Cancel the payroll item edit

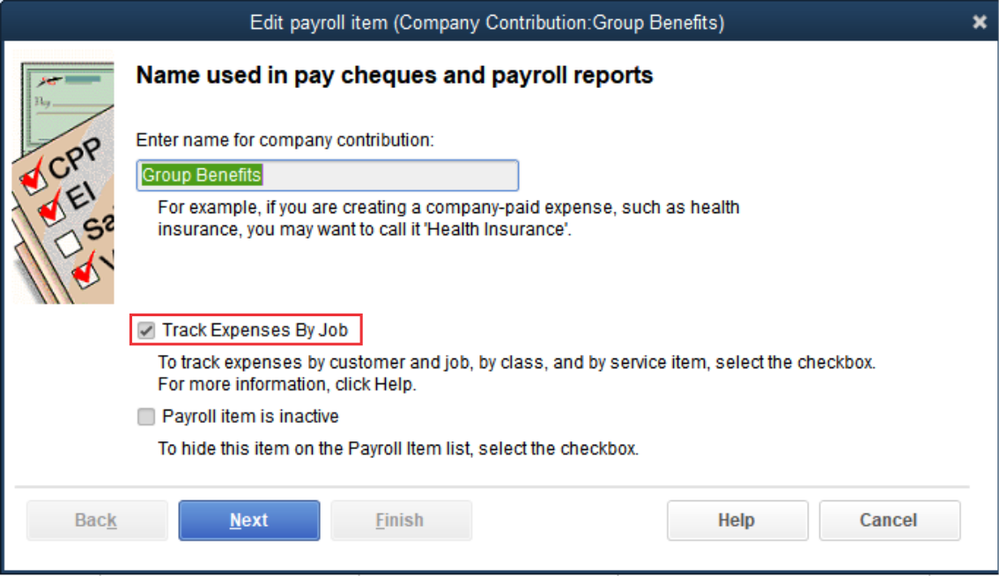889,520
